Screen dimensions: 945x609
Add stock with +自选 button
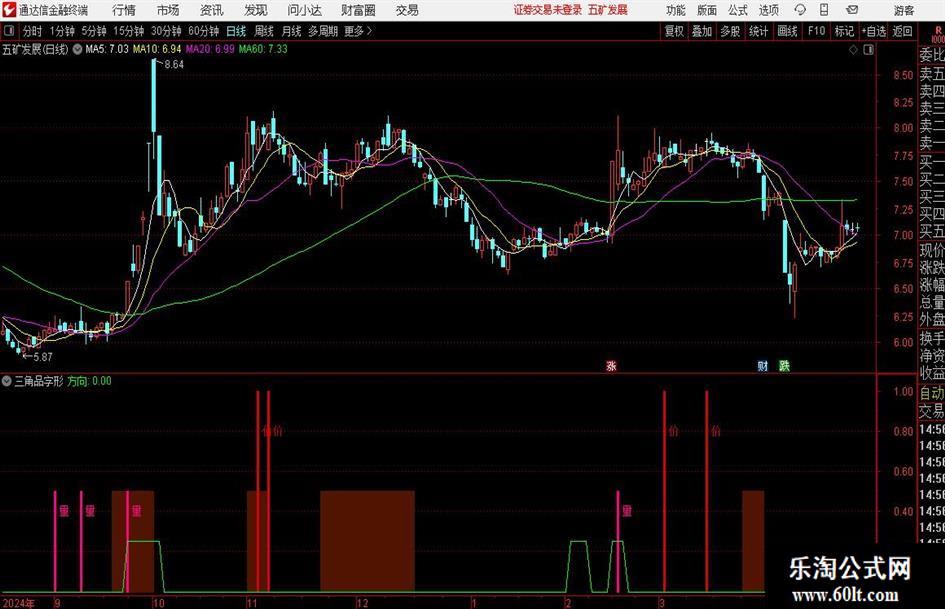click(x=874, y=31)
